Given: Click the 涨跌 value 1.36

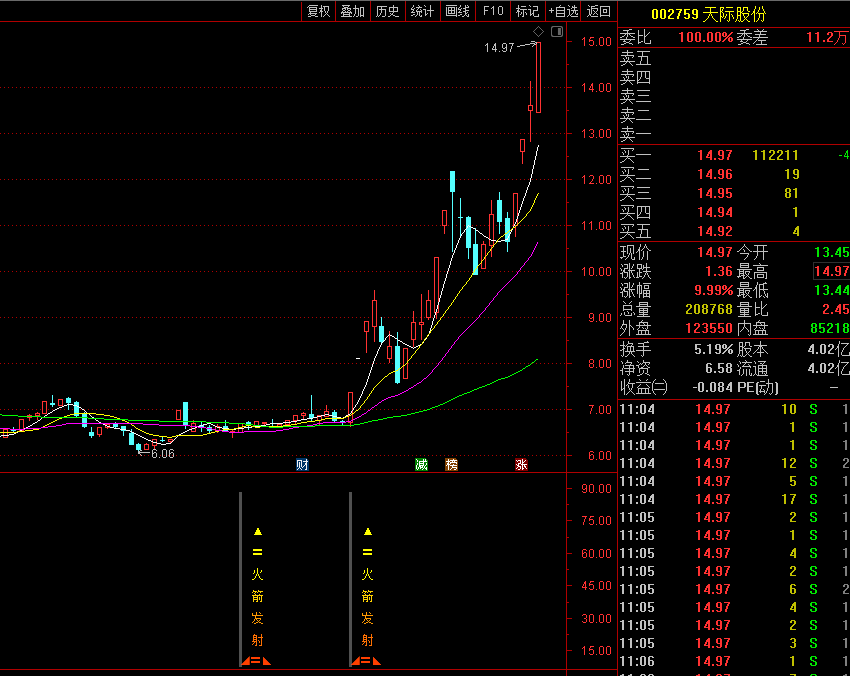Looking at the screenshot, I should click(x=719, y=272).
